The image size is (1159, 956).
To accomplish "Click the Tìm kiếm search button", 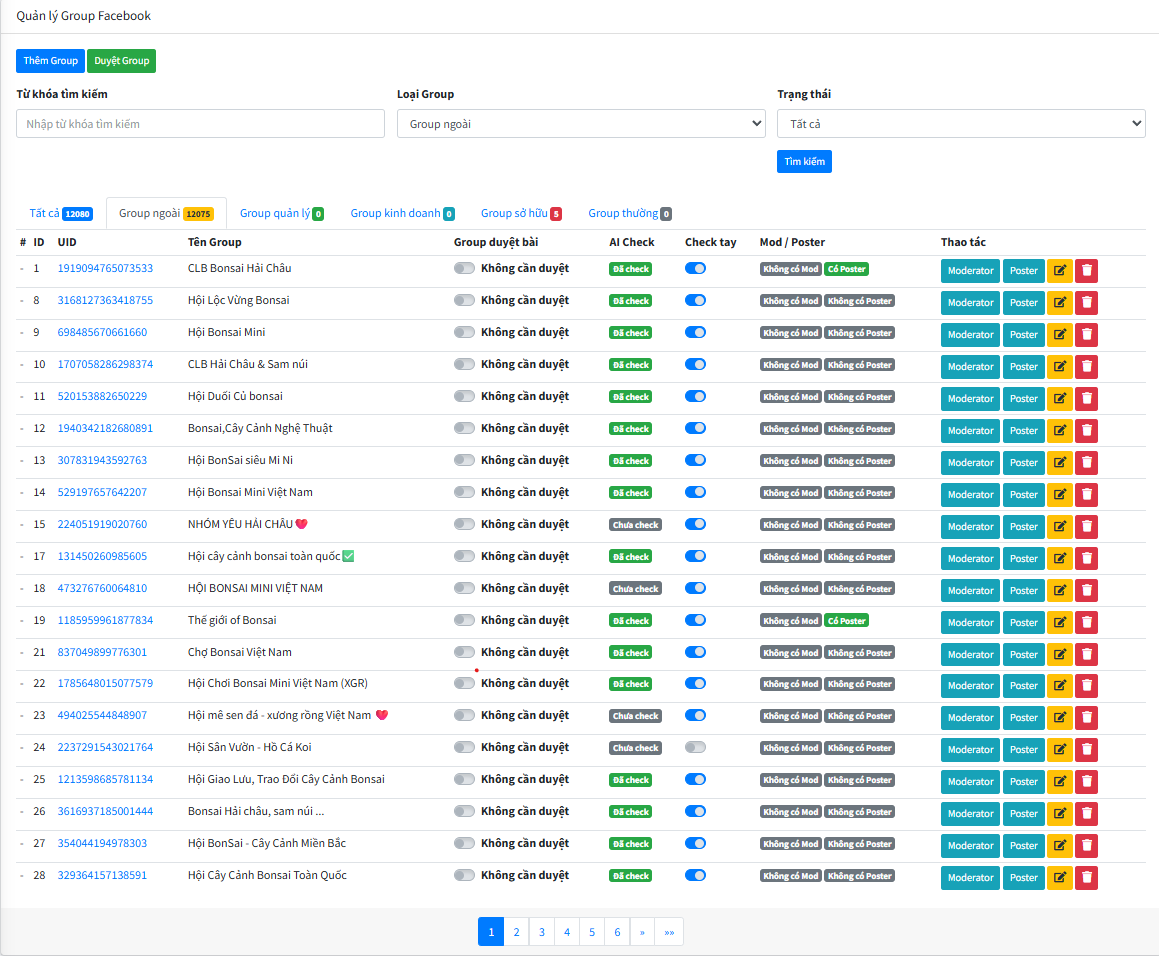I will coord(804,161).
